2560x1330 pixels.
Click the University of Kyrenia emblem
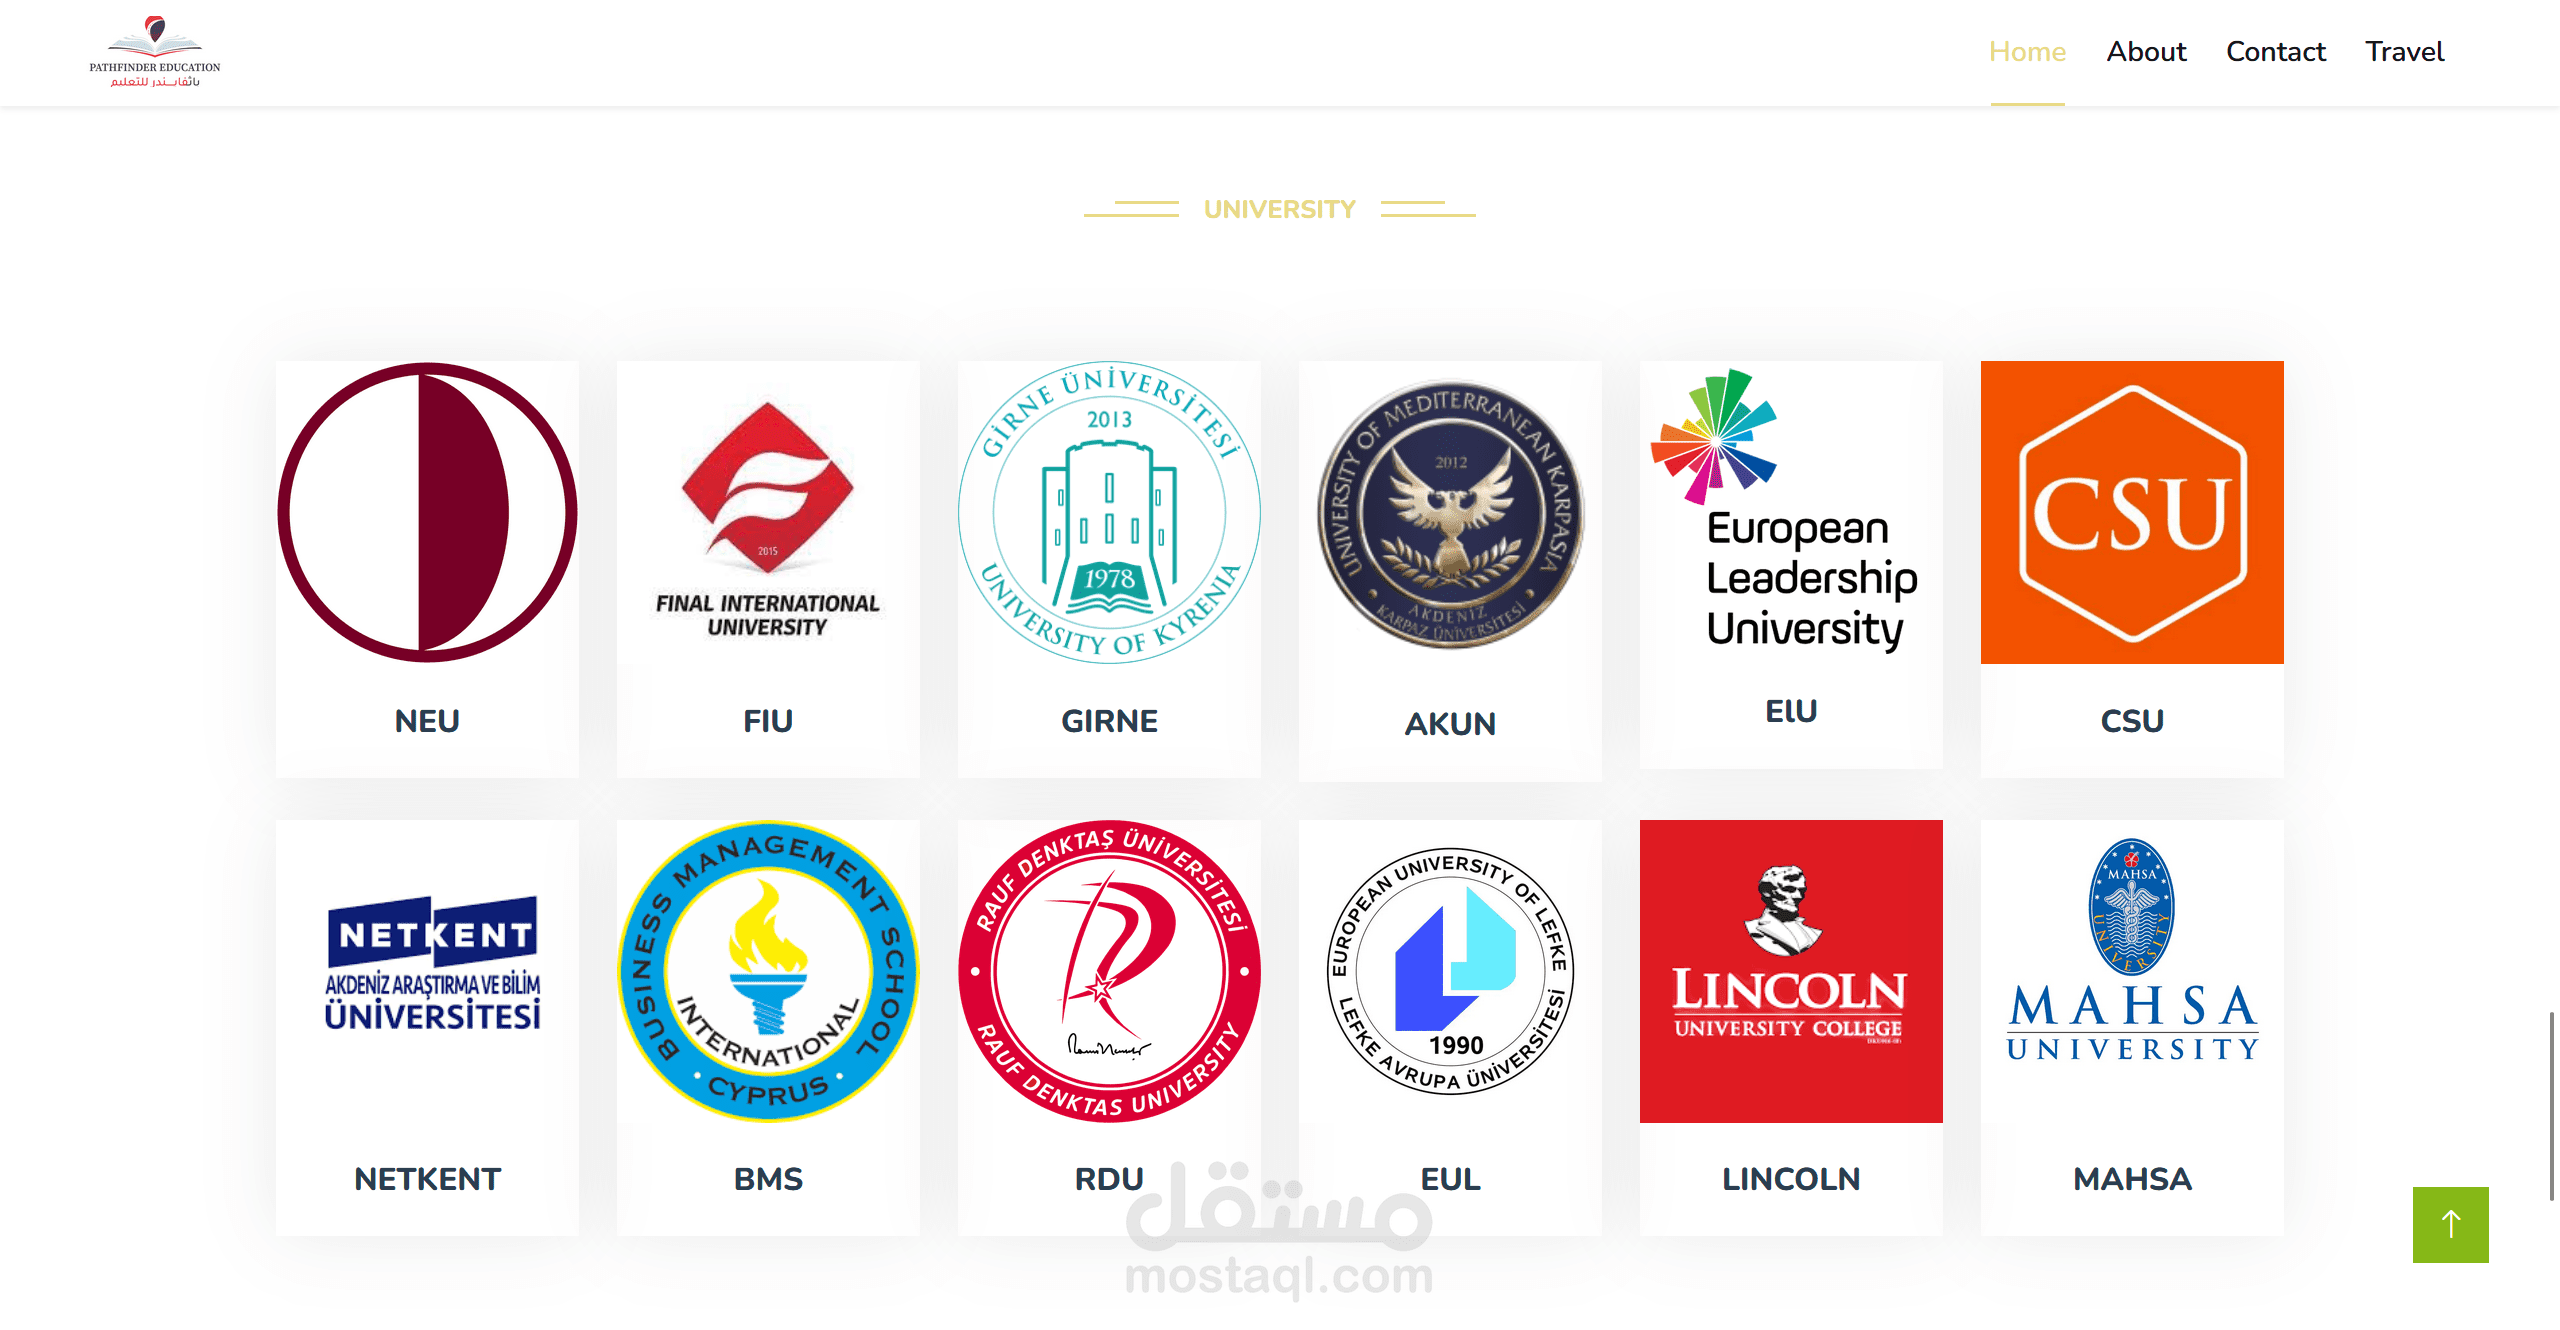pyautogui.click(x=1109, y=512)
